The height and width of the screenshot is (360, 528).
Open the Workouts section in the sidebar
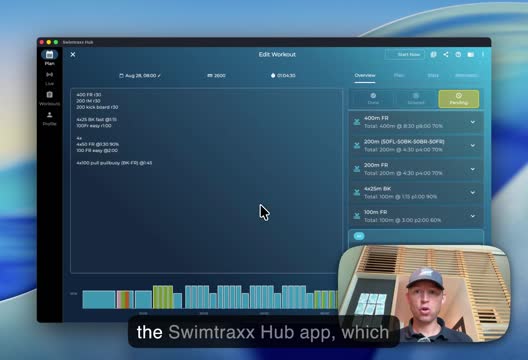(x=50, y=98)
